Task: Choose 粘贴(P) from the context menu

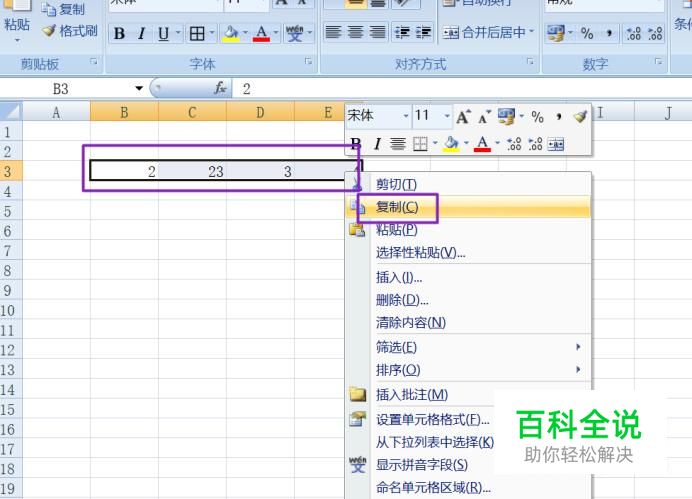Action: pos(468,230)
